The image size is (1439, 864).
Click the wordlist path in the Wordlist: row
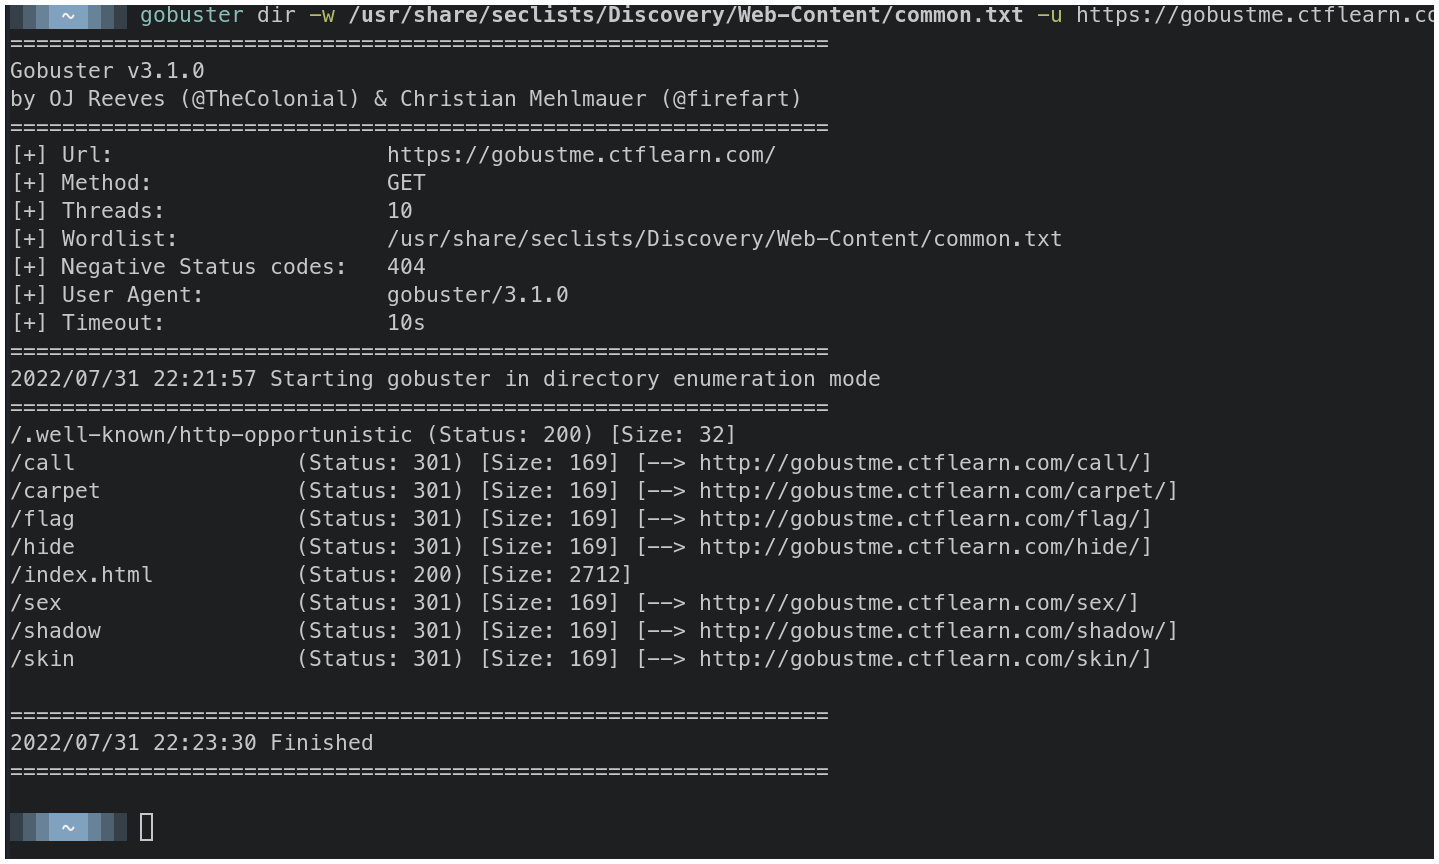pyautogui.click(x=724, y=239)
